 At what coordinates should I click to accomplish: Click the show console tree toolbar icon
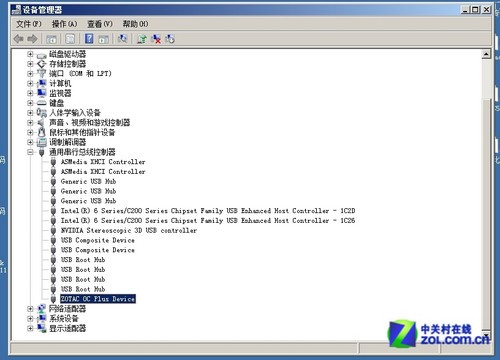click(51, 39)
